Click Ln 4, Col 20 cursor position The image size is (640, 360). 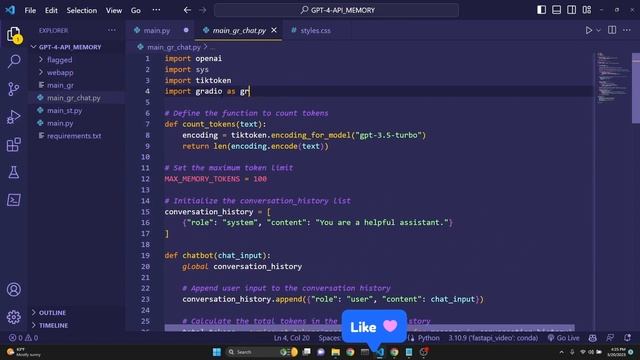click(x=291, y=338)
